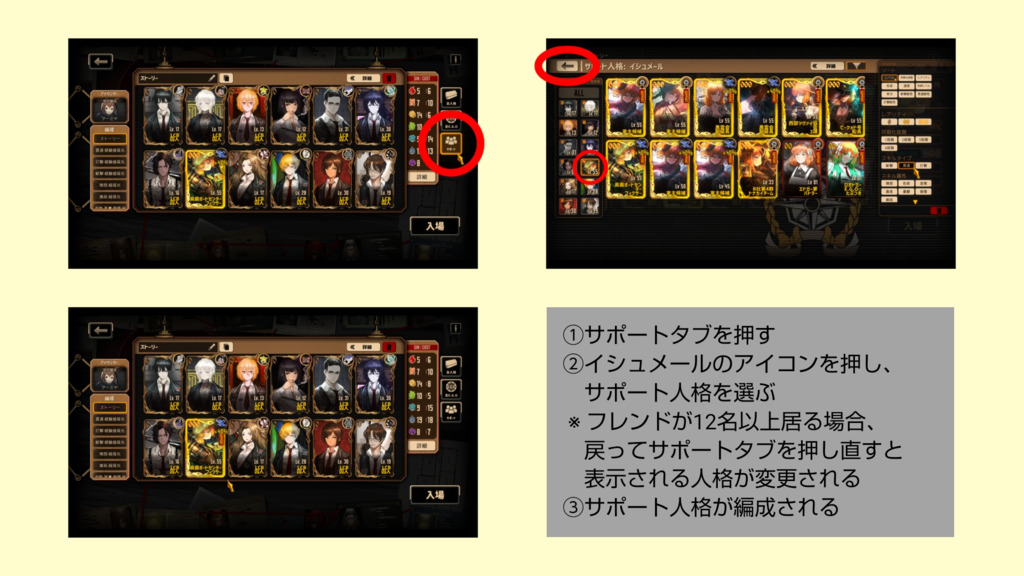This screenshot has width=1024, height=576.
Task: Open the red-circled Support tab icon
Action: point(451,144)
